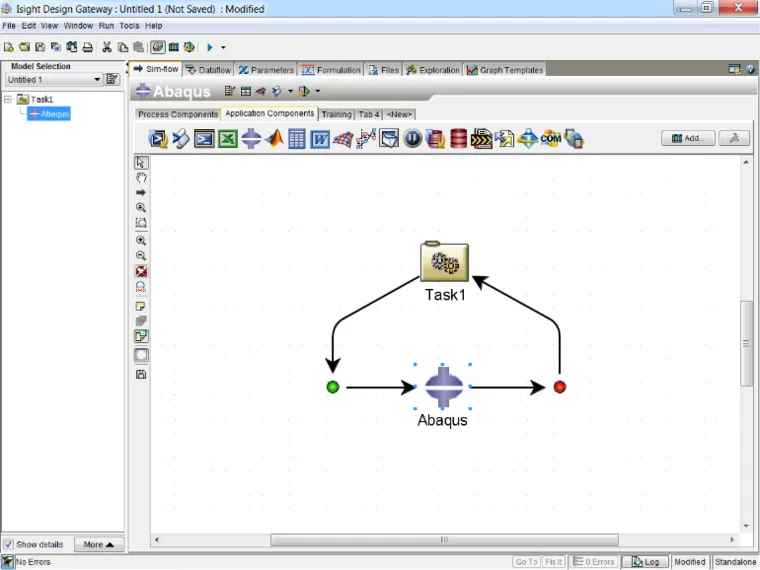Click the Copy toolbar icon

tap(123, 47)
